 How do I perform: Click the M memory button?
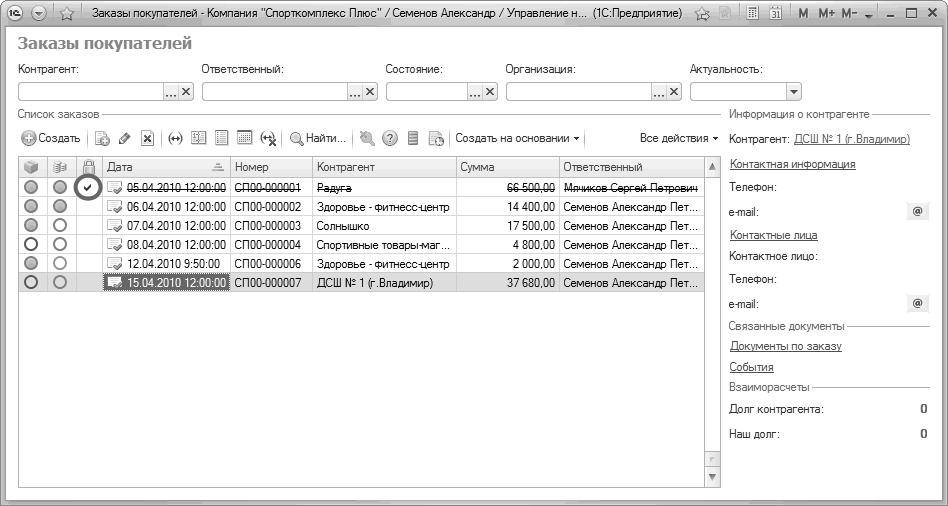coord(804,13)
